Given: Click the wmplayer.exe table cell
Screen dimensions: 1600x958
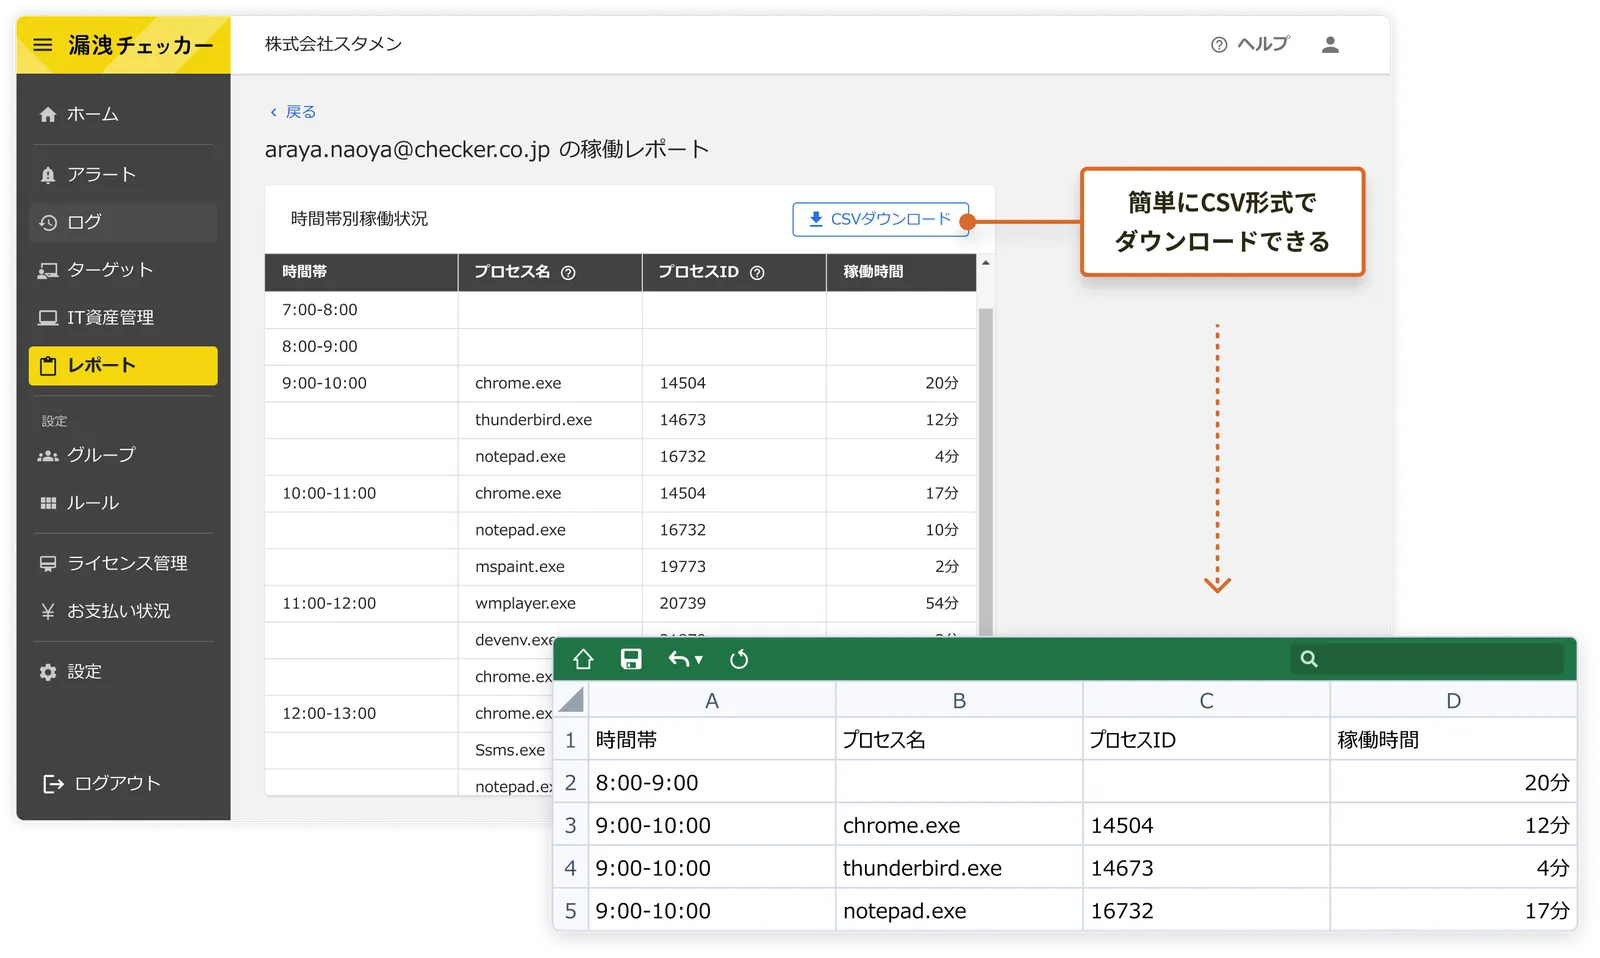Looking at the screenshot, I should (x=550, y=604).
